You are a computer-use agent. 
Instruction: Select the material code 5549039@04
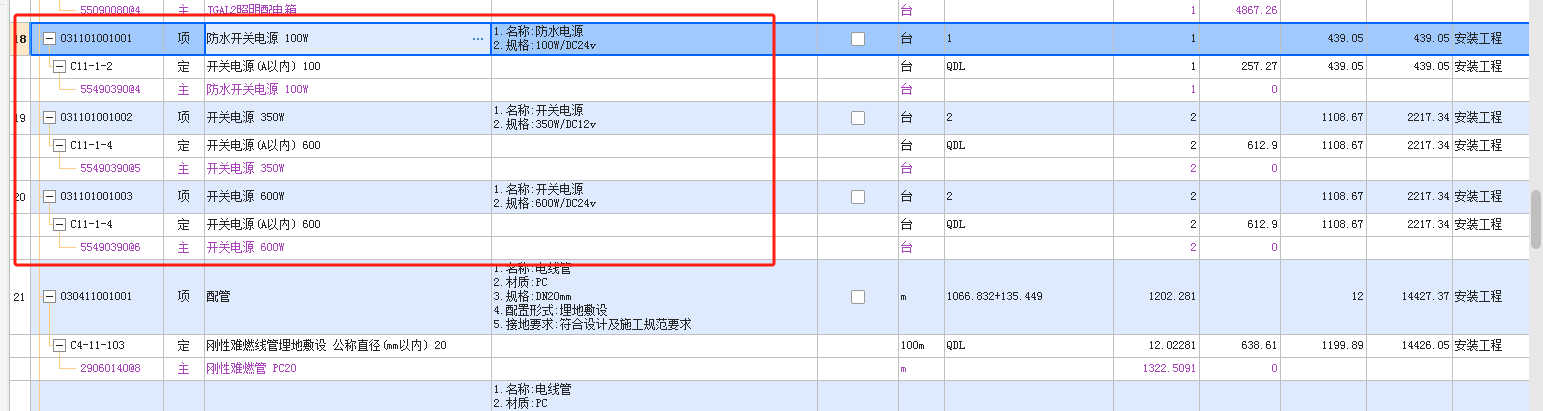[110, 90]
